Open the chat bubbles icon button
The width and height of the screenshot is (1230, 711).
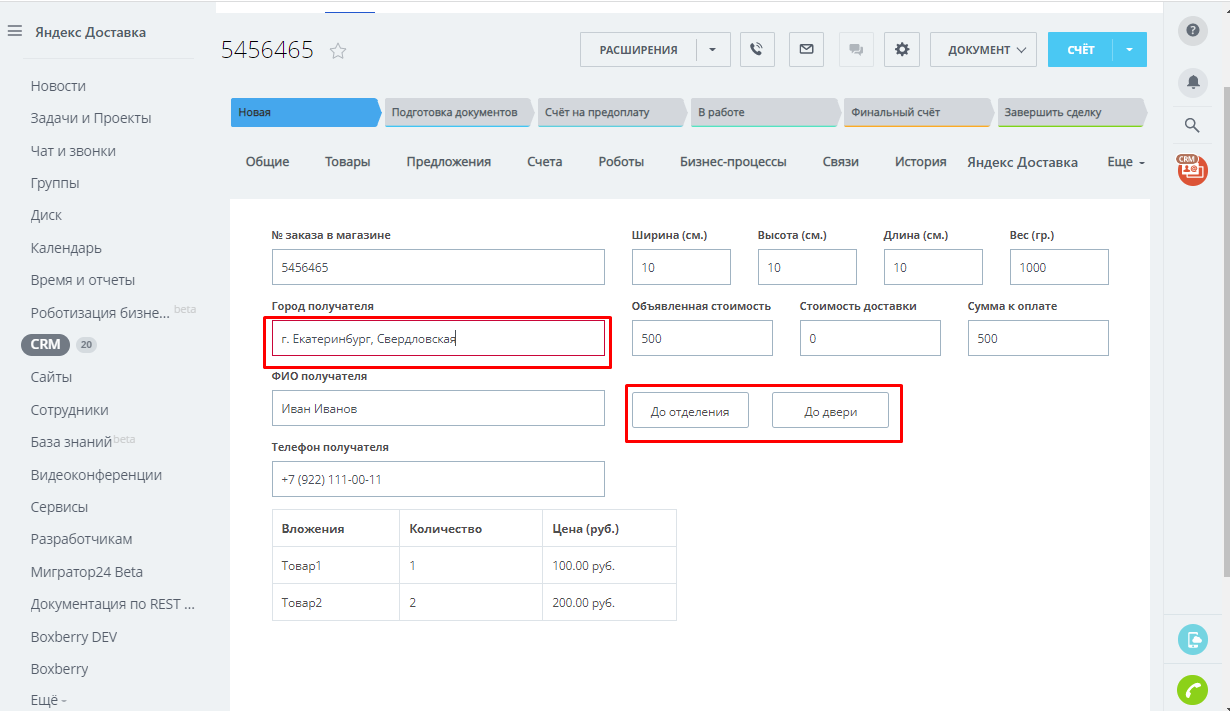tap(856, 49)
